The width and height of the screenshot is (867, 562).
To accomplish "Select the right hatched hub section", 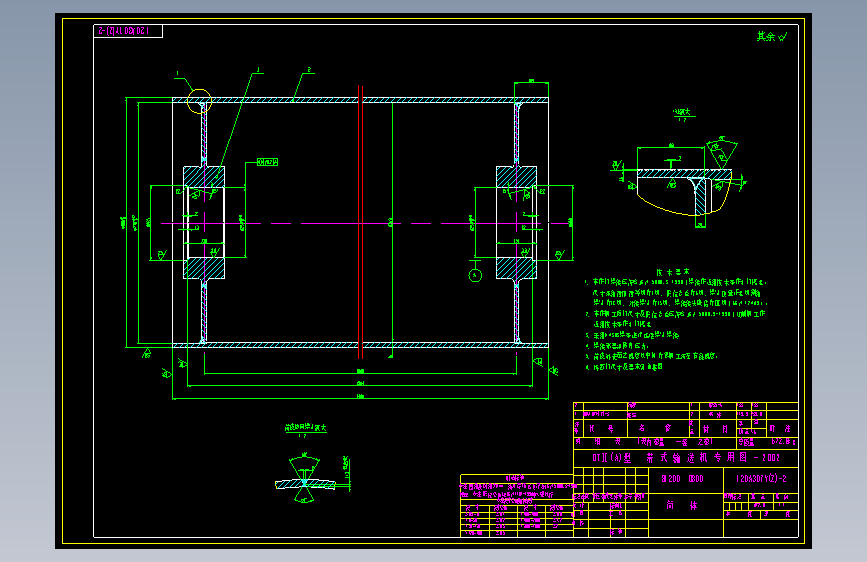I will (x=516, y=222).
